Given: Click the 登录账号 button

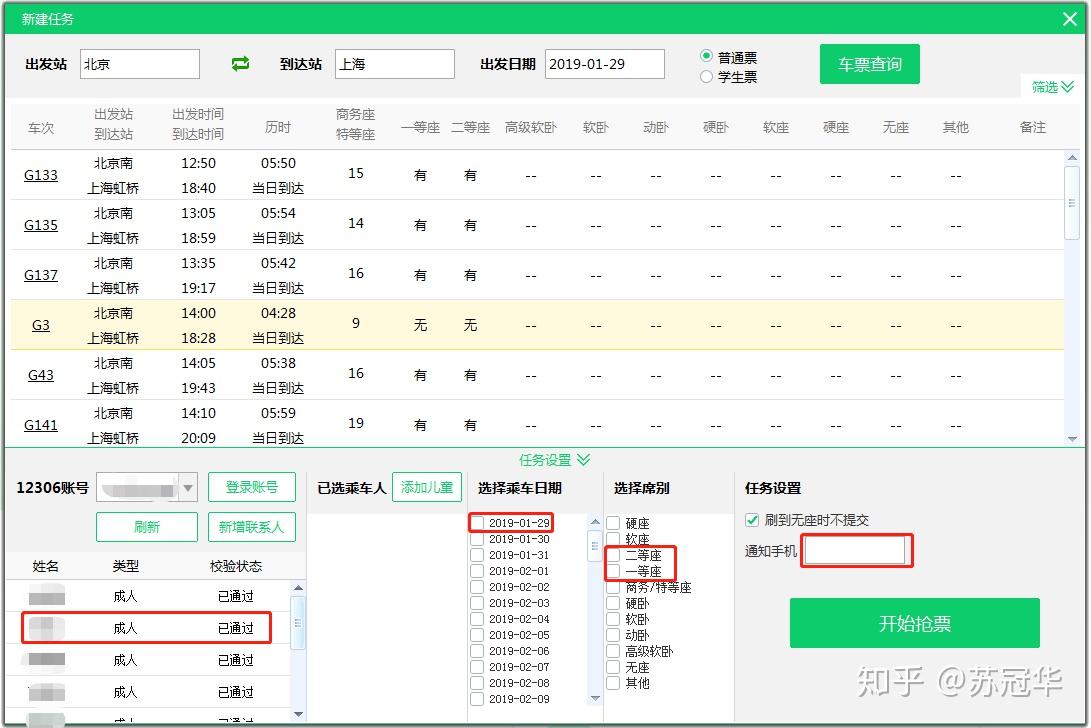Looking at the screenshot, I should tap(252, 487).
